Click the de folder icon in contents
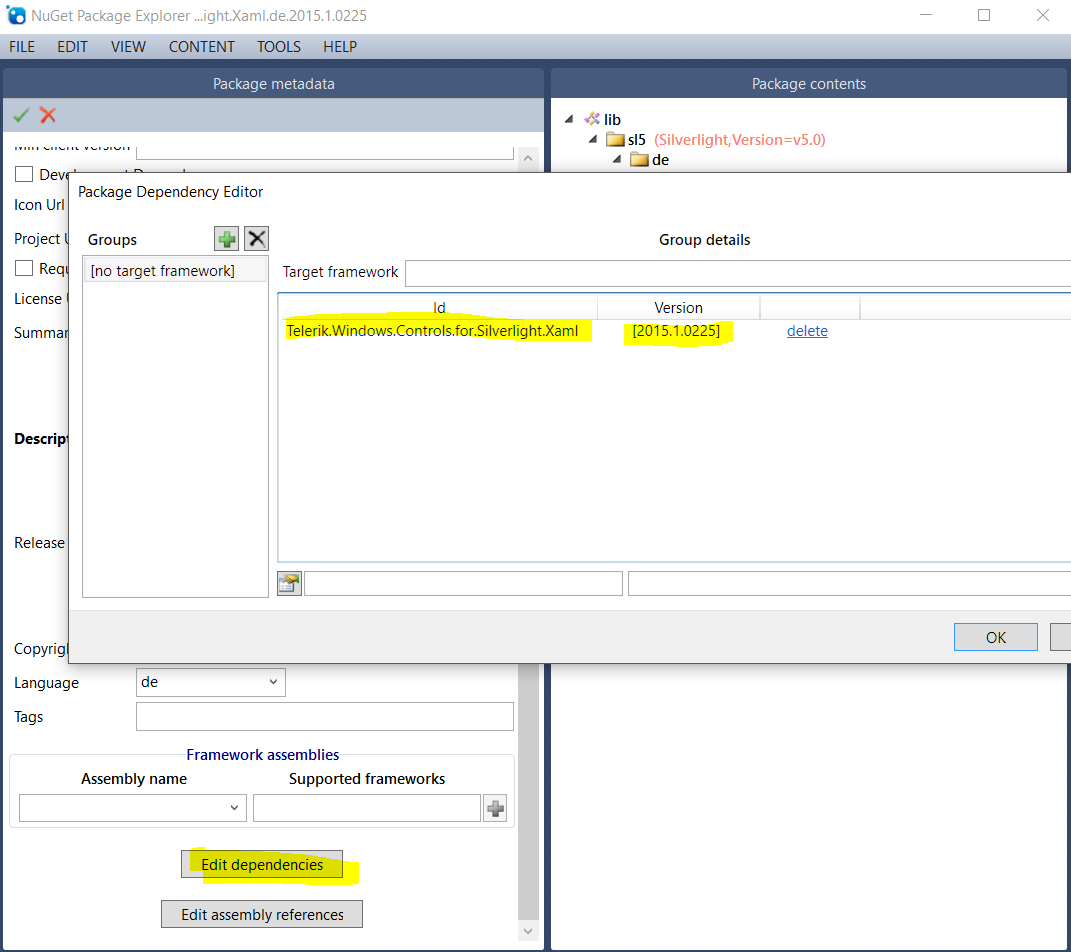 pyautogui.click(x=639, y=160)
